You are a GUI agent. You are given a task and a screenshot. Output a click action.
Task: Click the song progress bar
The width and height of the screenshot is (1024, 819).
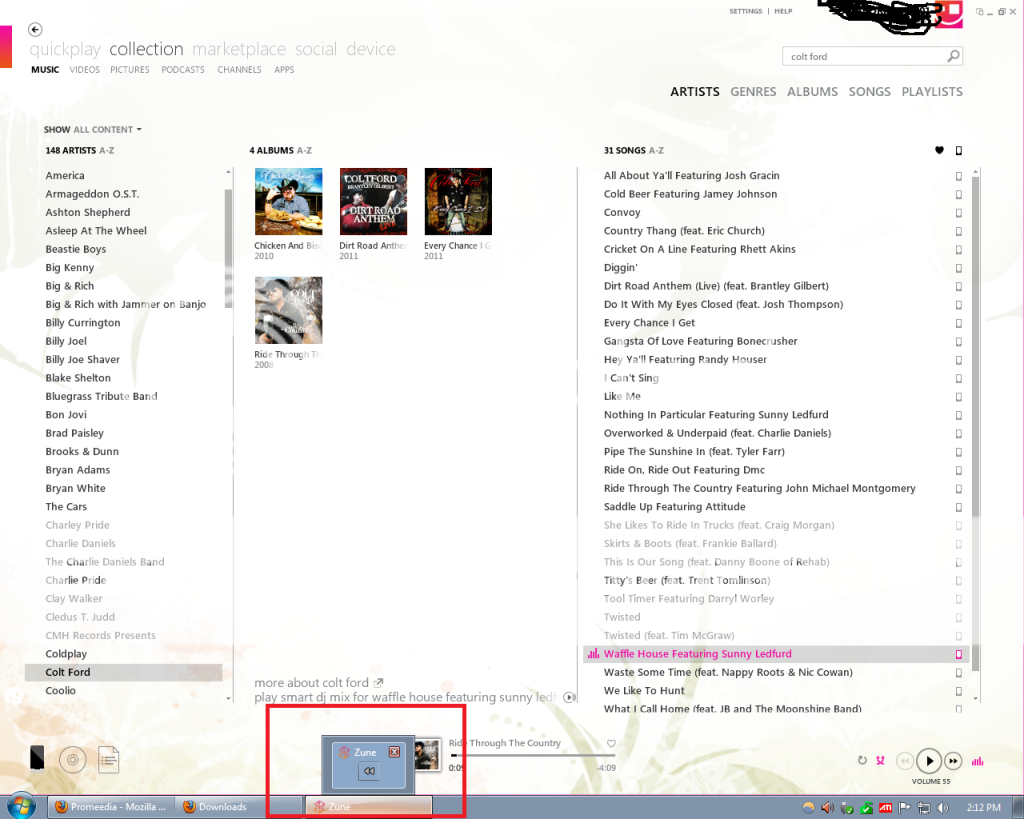coord(532,755)
